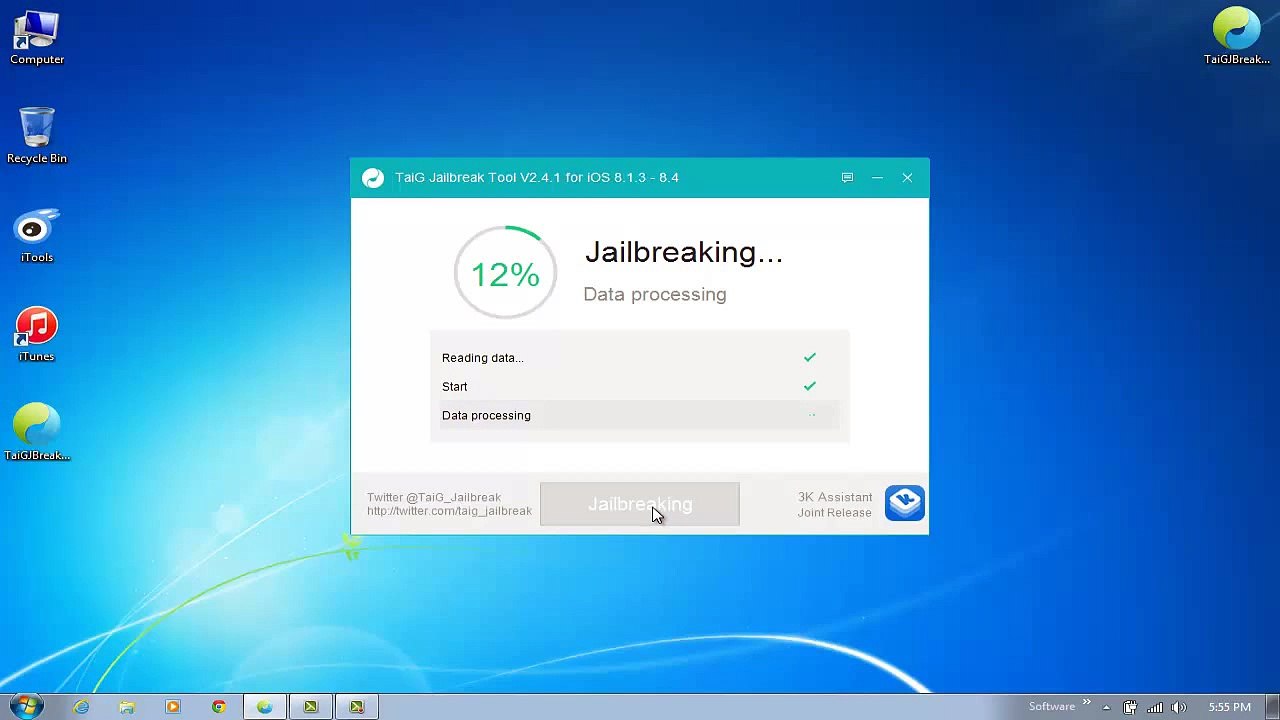Click the loading dots beside Data processing row

click(812, 415)
